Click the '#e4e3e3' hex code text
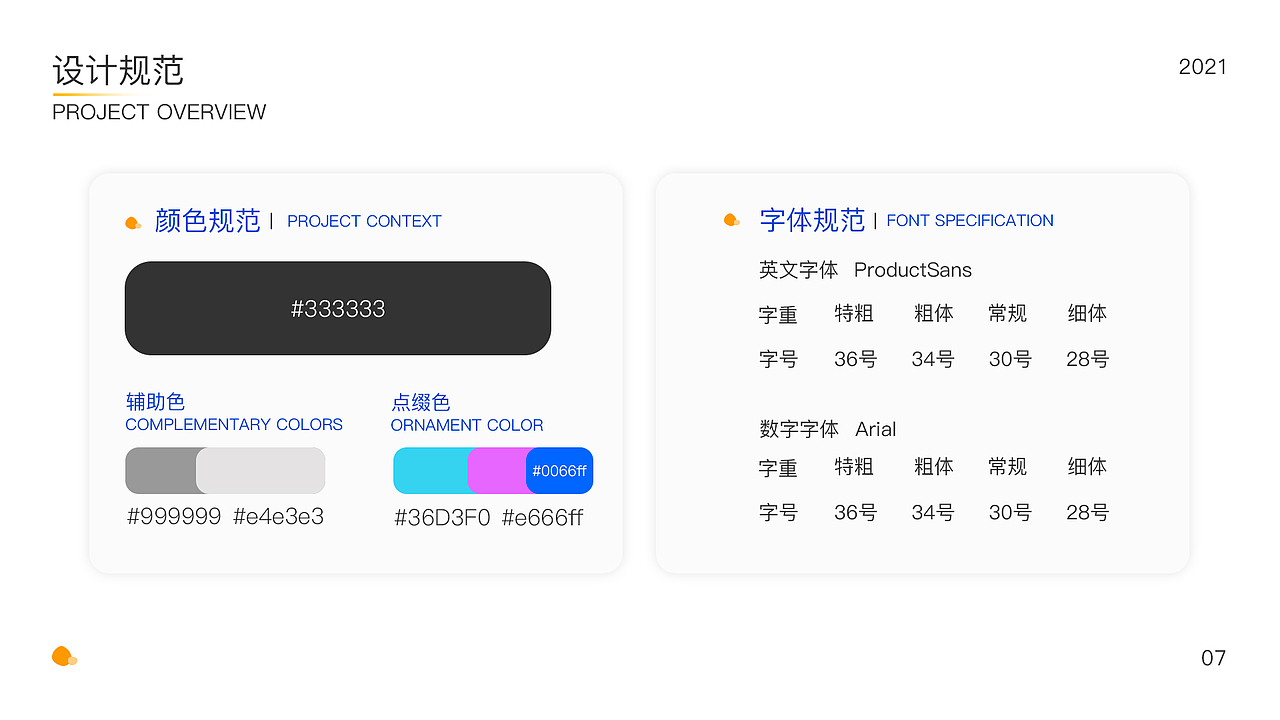The image size is (1280, 720). point(279,517)
